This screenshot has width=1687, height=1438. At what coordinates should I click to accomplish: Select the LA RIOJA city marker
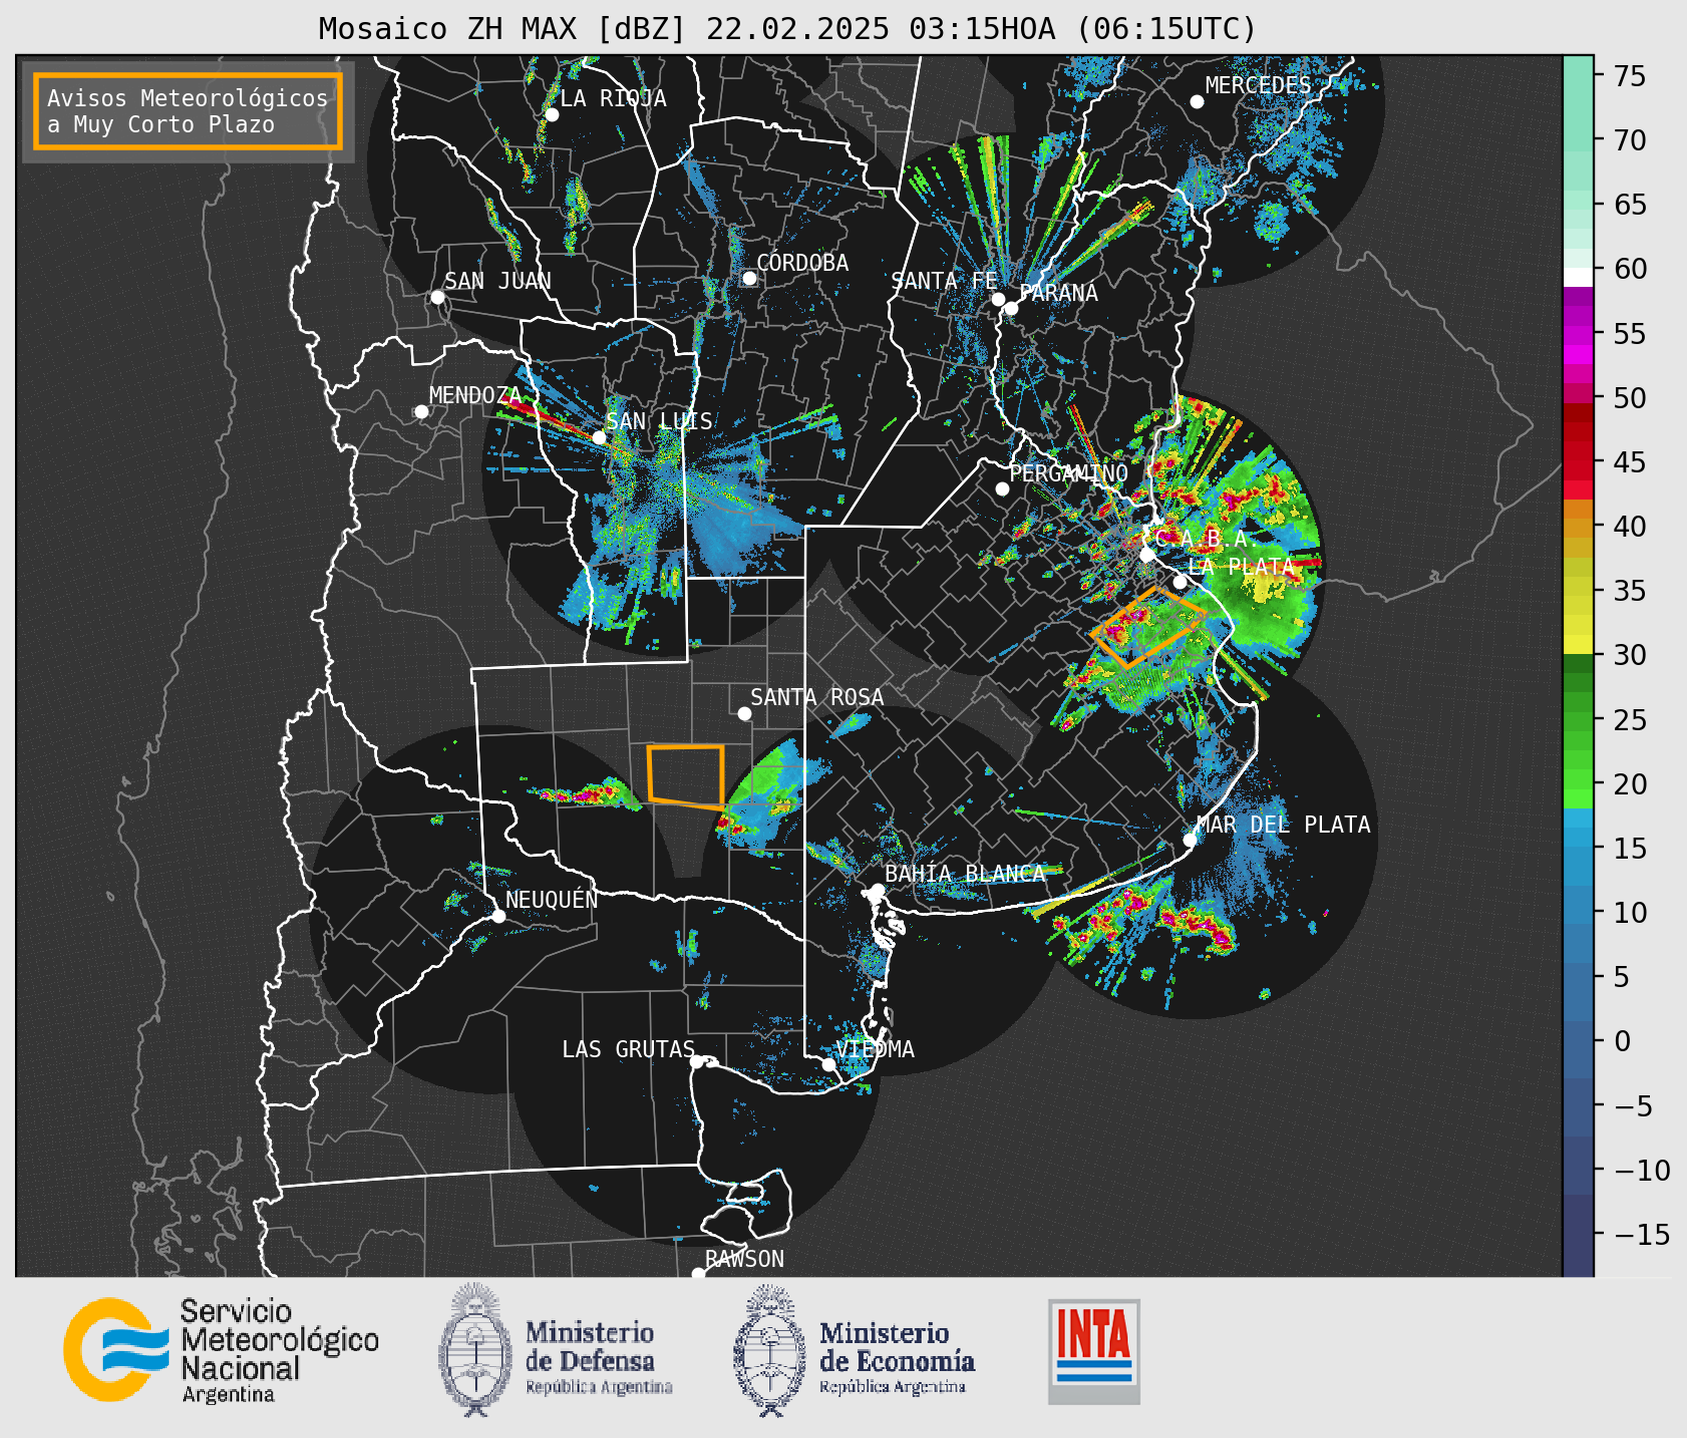(552, 115)
